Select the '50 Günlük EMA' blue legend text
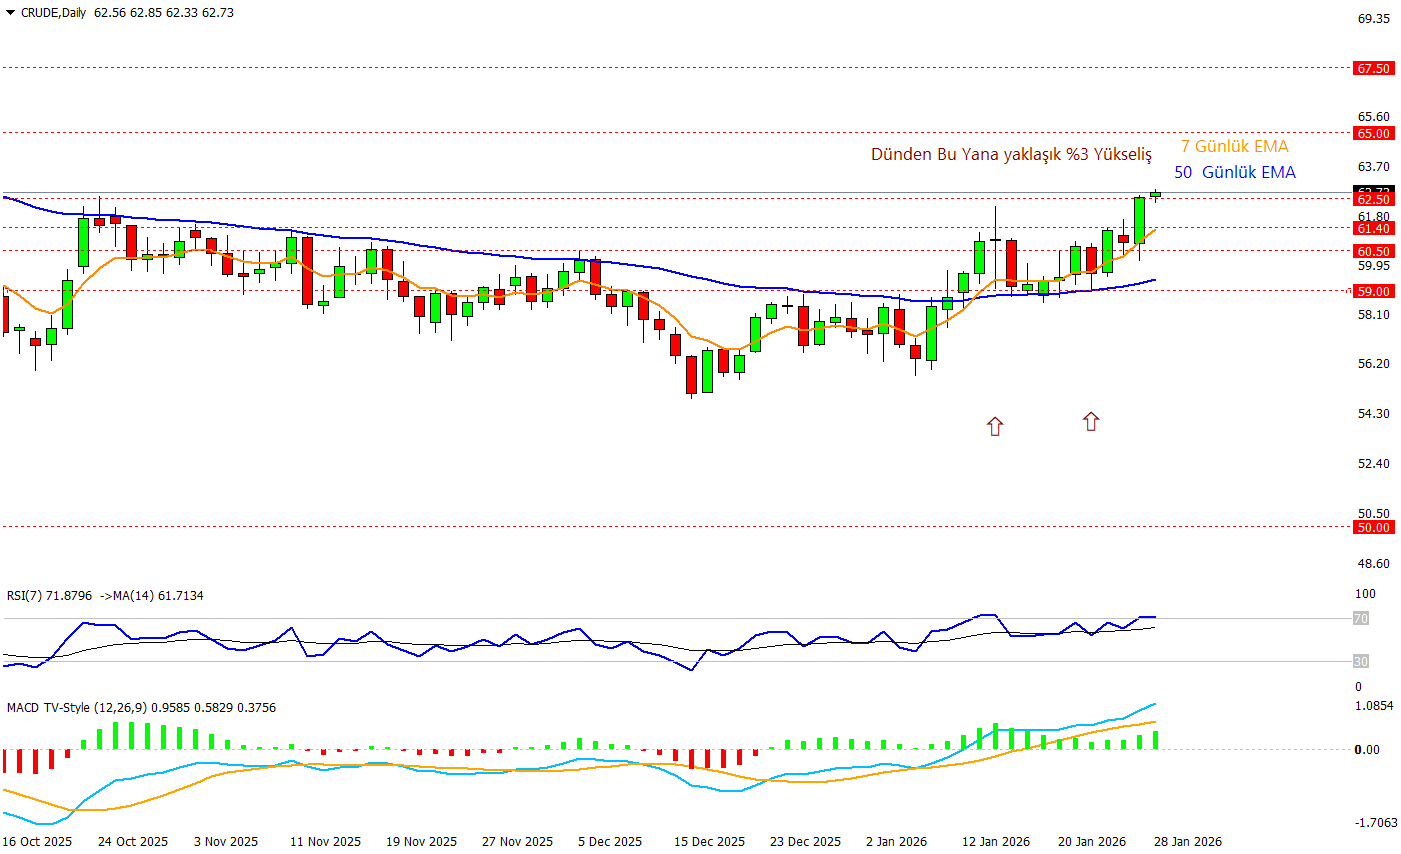This screenshot has height=854, width=1401. point(1234,172)
